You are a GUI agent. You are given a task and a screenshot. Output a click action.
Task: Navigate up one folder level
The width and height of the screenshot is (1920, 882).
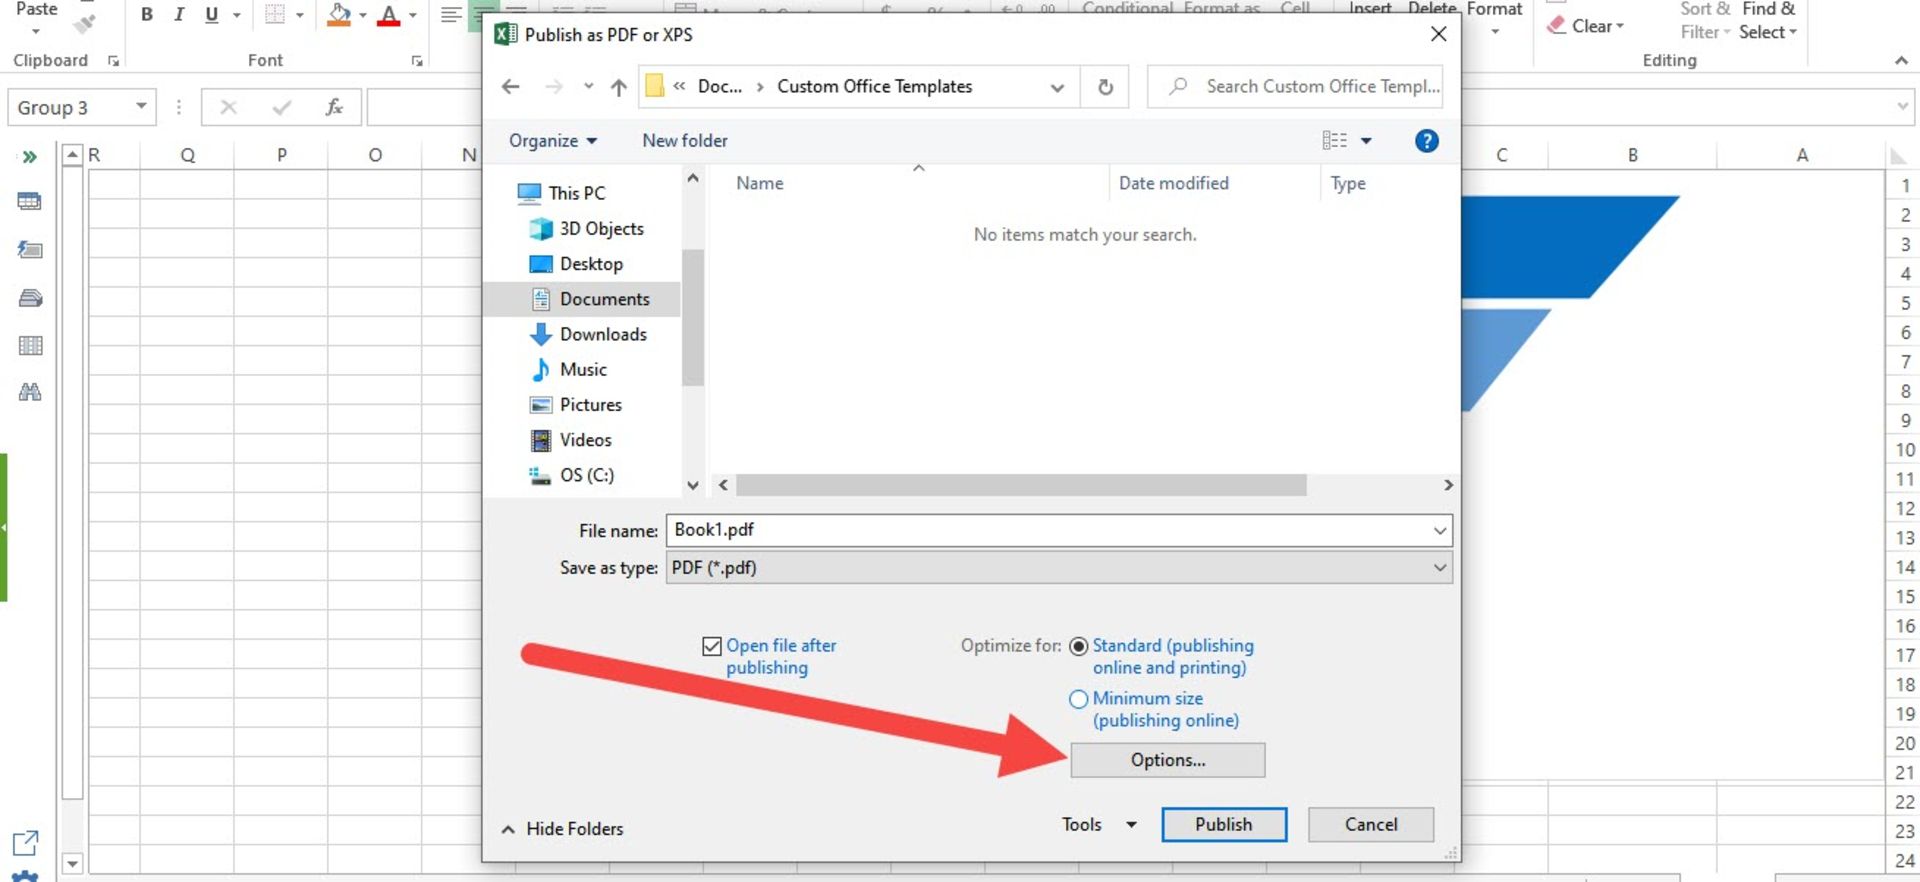point(619,87)
